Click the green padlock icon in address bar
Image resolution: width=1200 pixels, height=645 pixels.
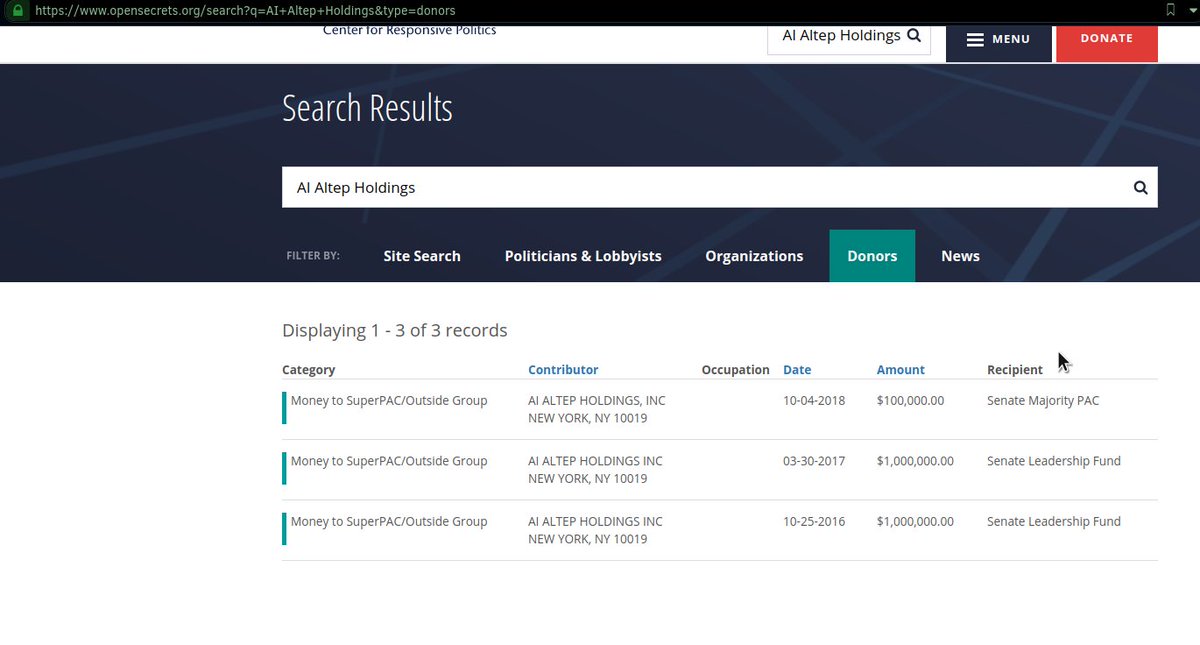tap(17, 10)
